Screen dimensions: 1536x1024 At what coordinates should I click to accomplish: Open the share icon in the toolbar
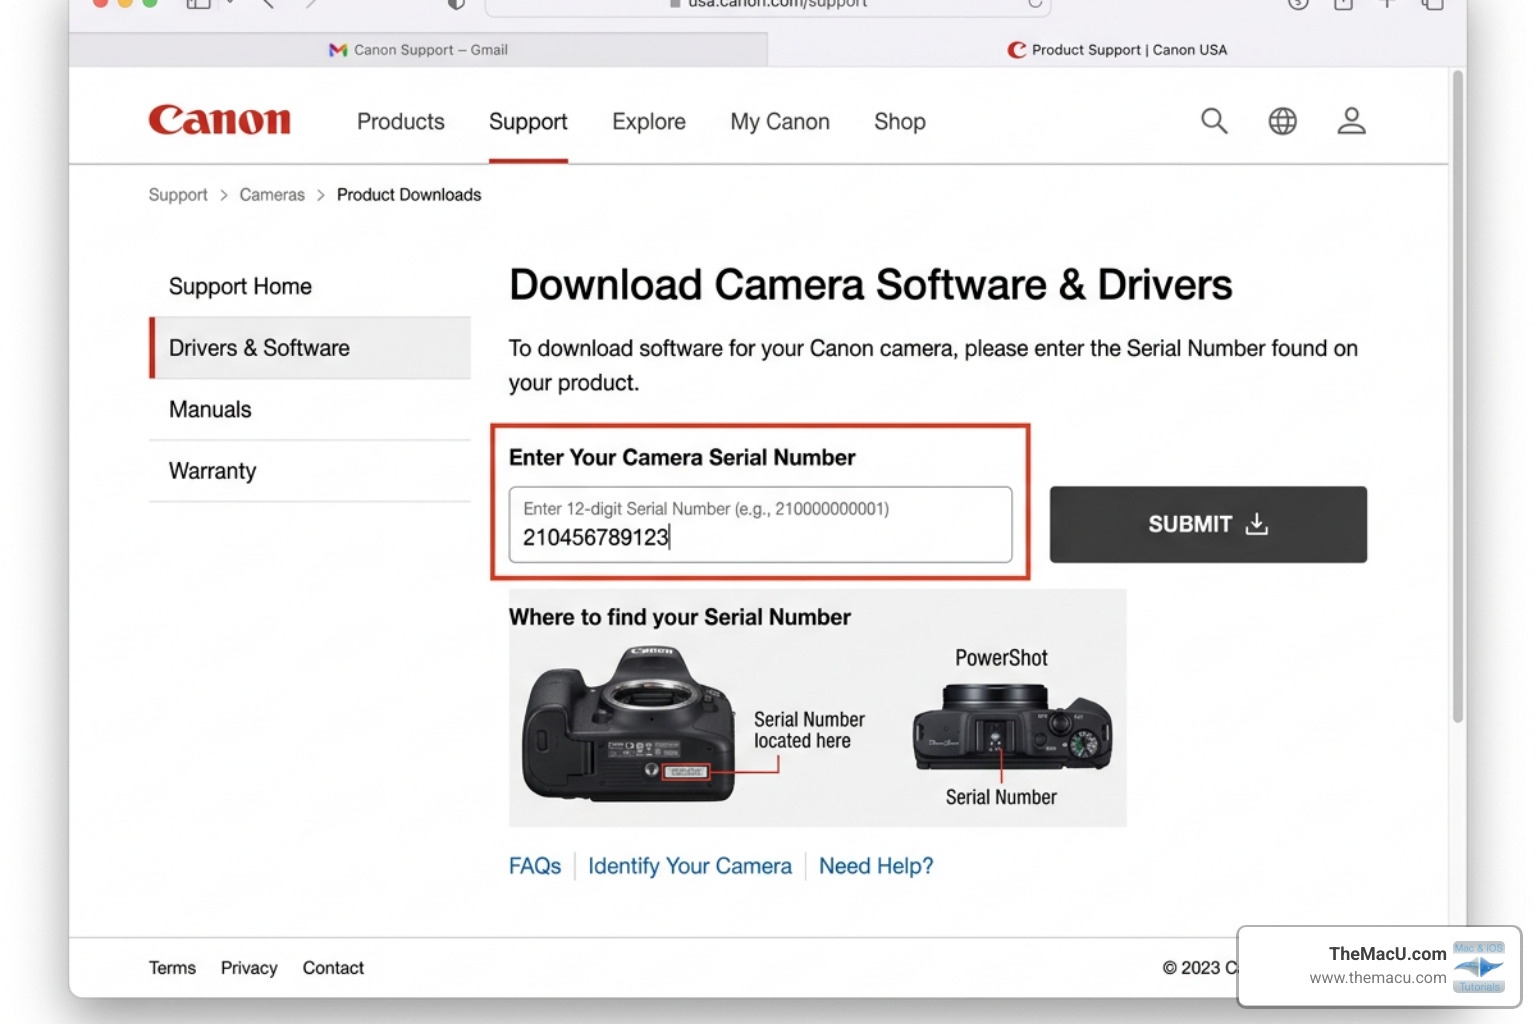1342,4
